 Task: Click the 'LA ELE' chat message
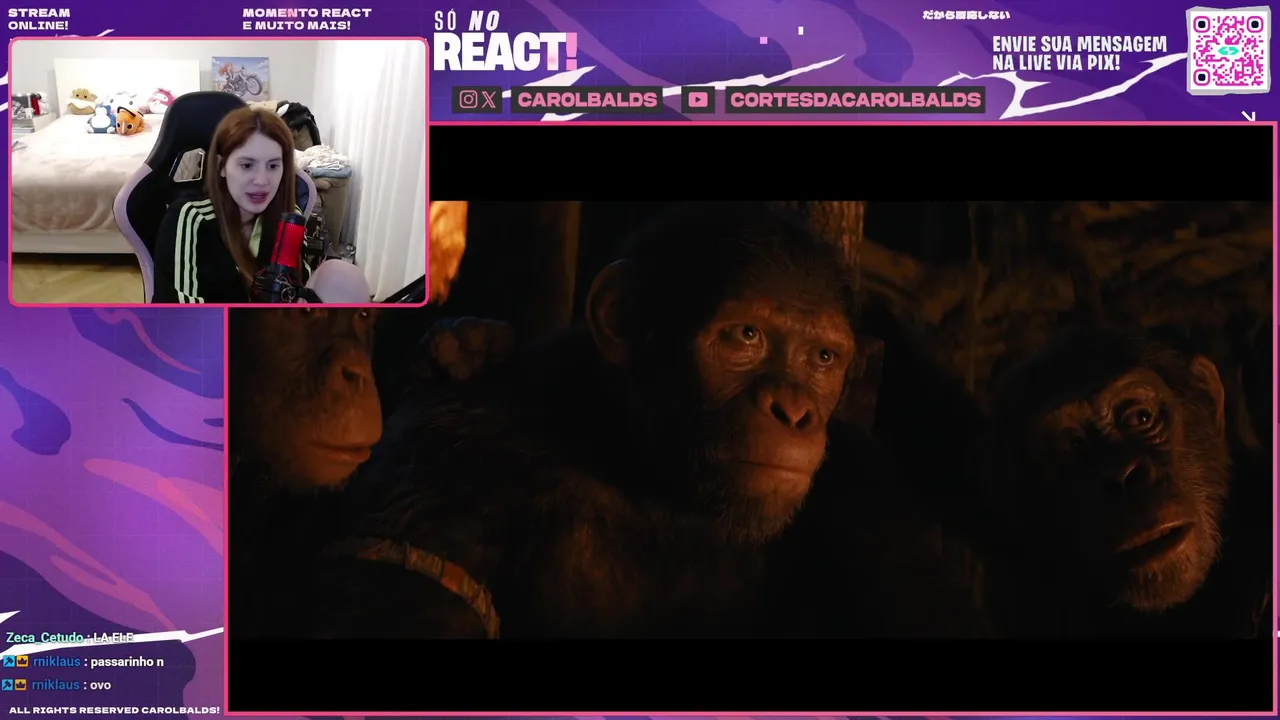113,638
